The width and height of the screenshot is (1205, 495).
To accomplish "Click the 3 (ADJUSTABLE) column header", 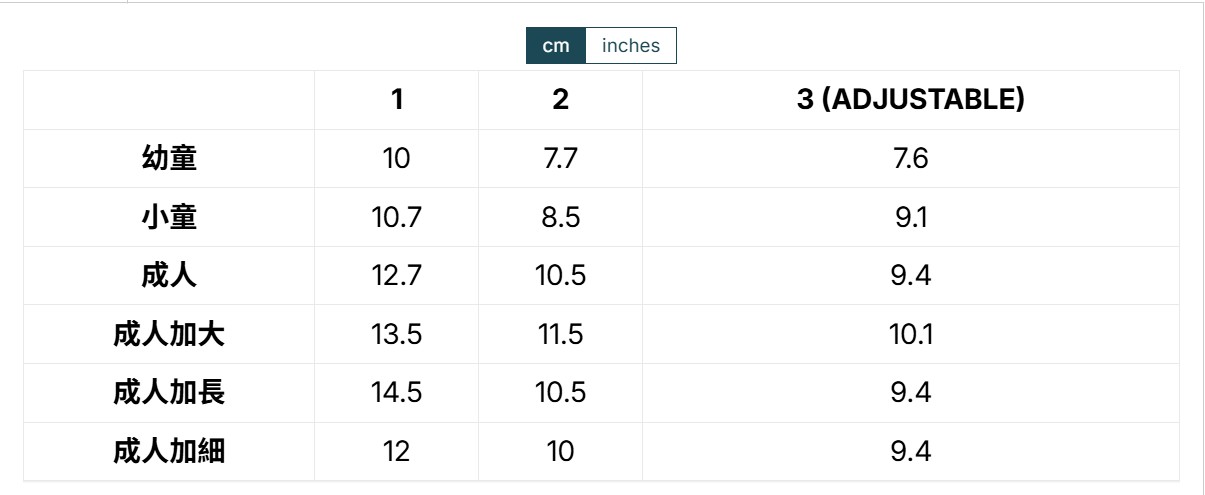I will pyautogui.click(x=910, y=100).
